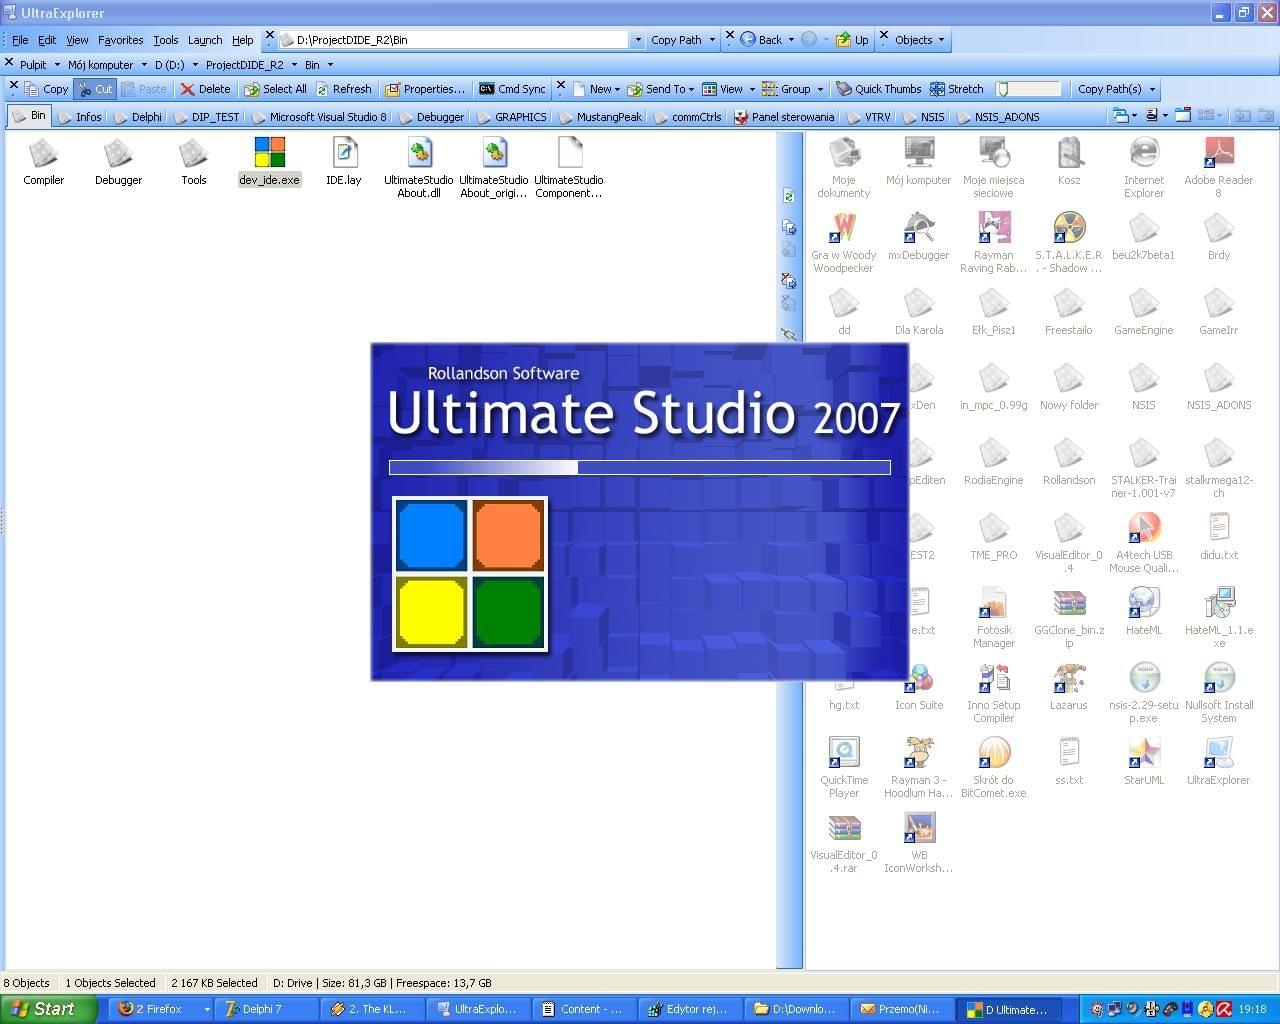Click the Cmd Sync button
This screenshot has width=1280, height=1024.
(512, 89)
